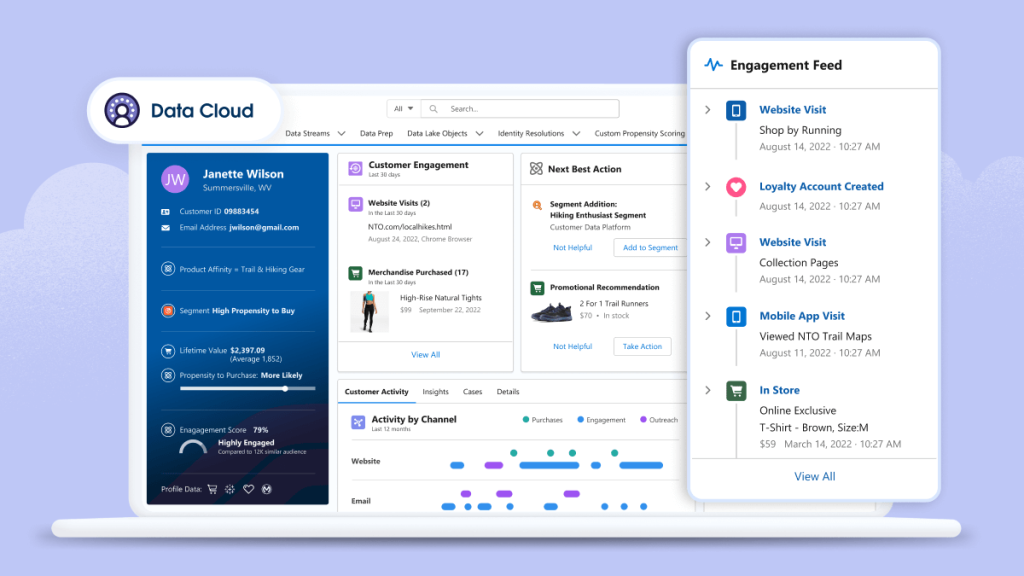This screenshot has width=1024, height=576.
Task: Click the Data Cloud logo icon
Action: (123, 111)
